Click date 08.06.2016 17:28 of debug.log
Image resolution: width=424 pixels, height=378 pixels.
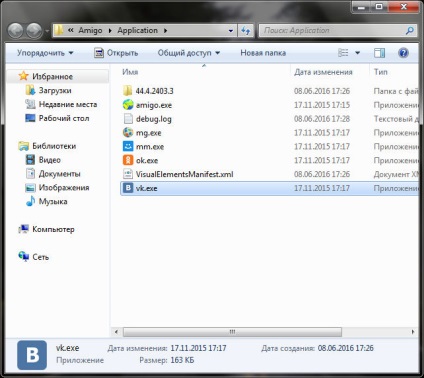click(322, 119)
